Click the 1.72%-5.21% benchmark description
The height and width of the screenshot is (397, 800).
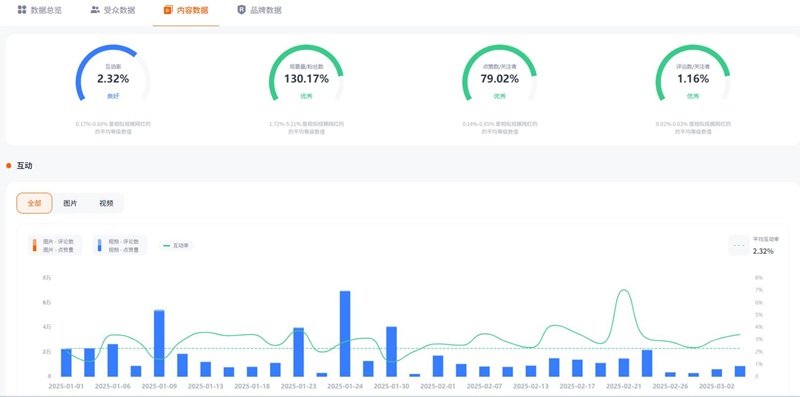(306, 128)
